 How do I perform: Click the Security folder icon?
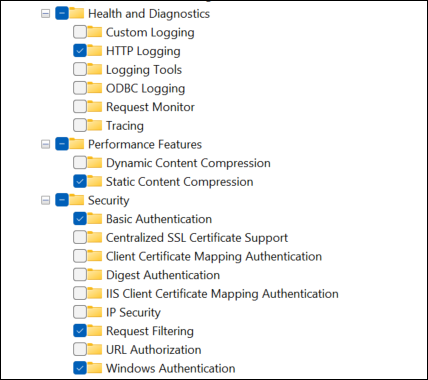(77, 200)
